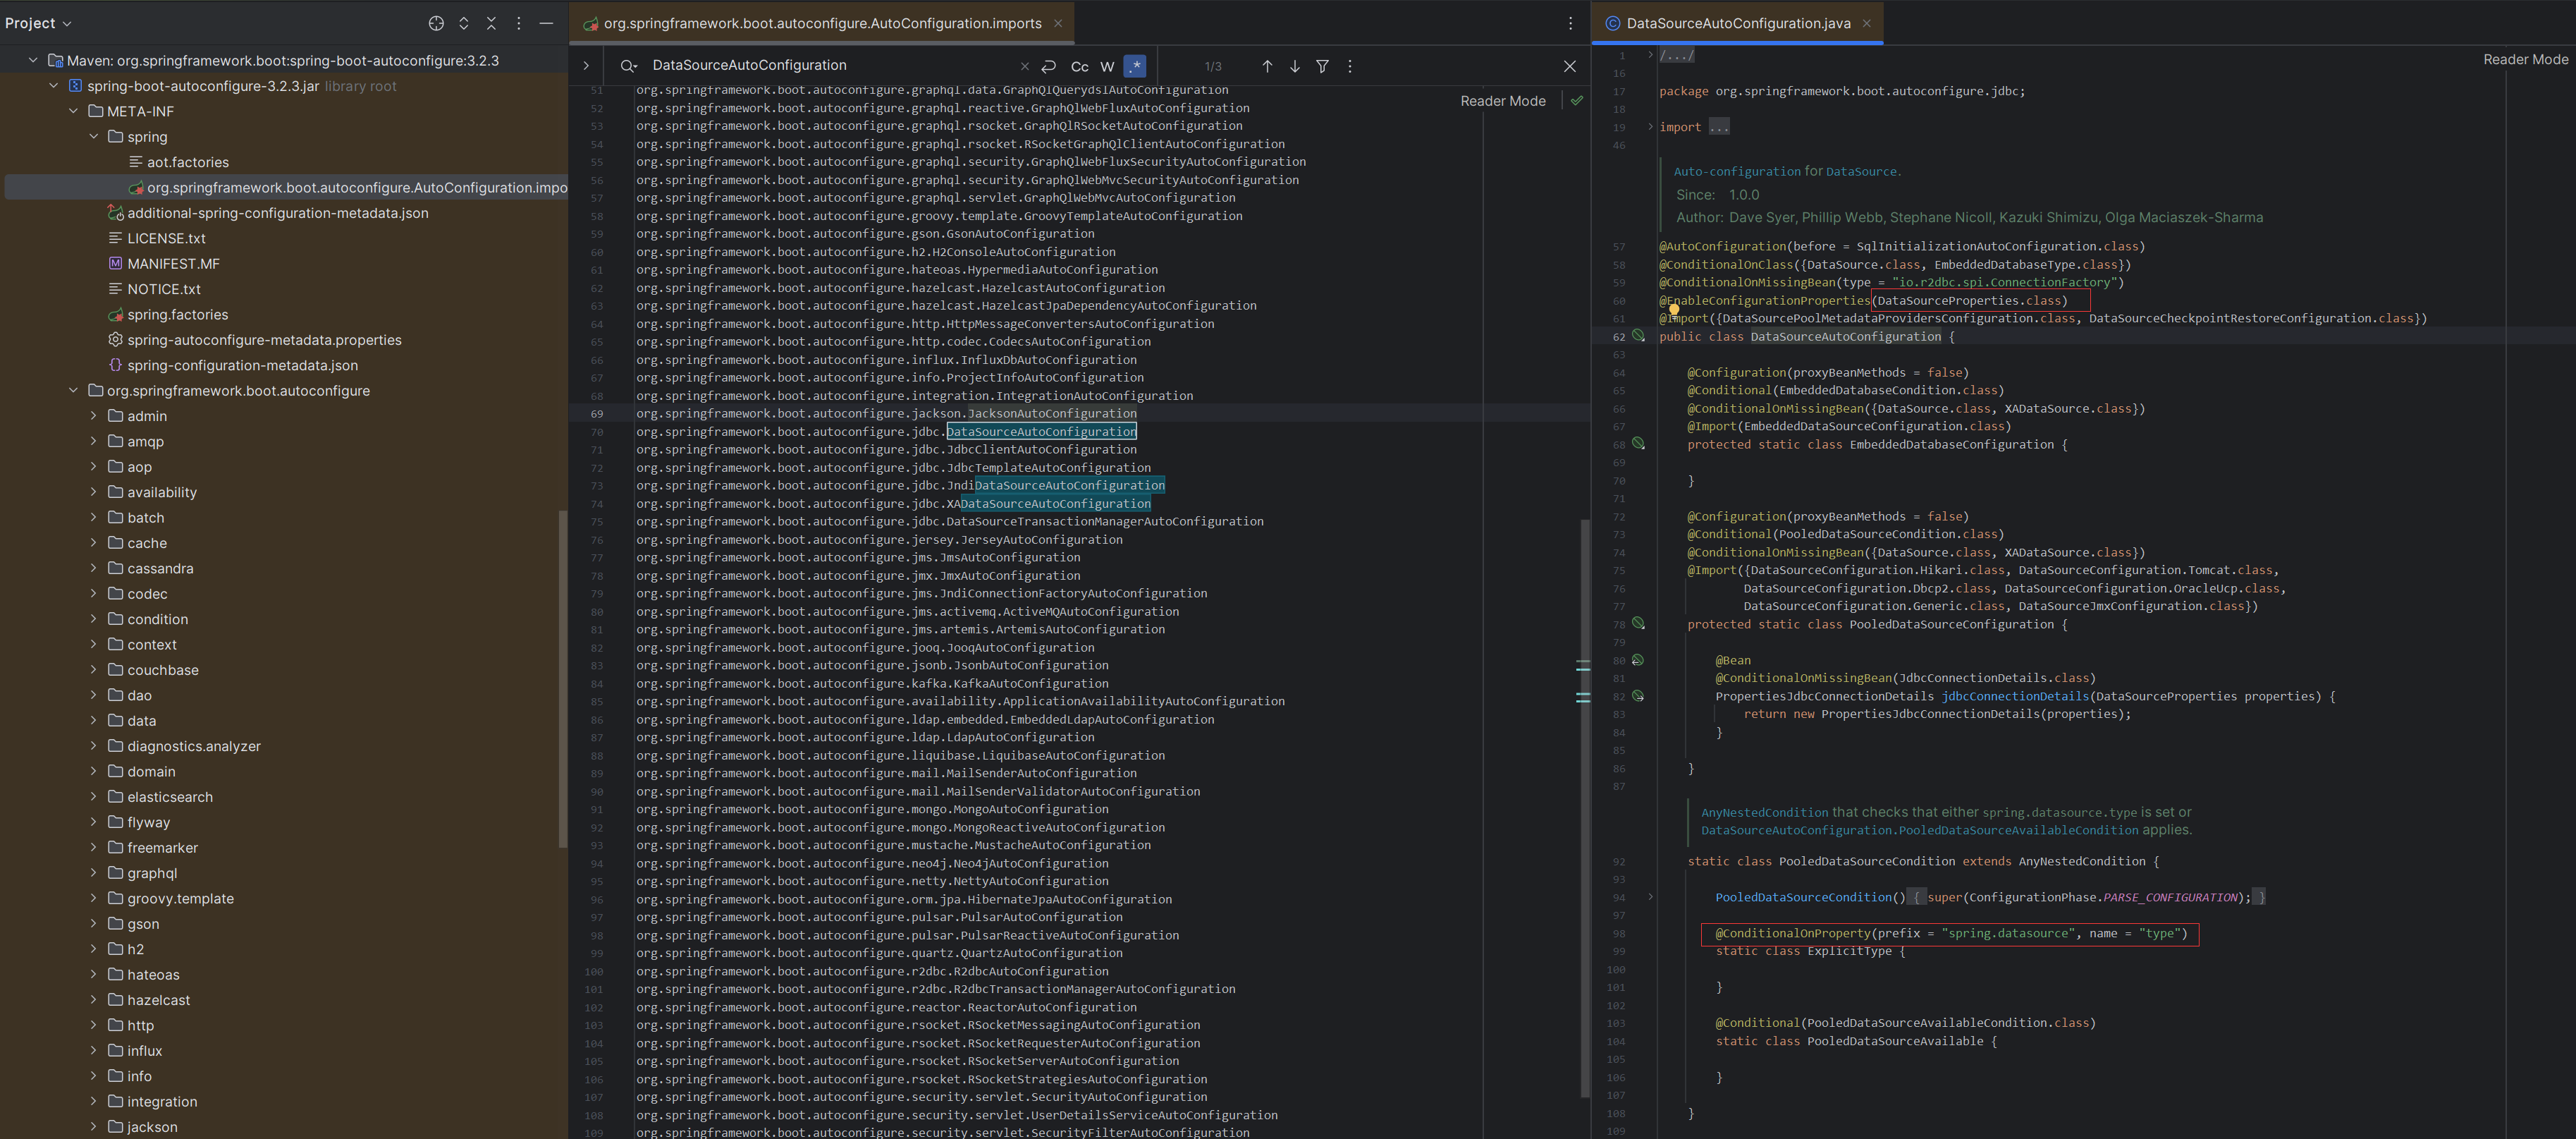
Task: Click the filter results icon in search bar
Action: pyautogui.click(x=1323, y=66)
